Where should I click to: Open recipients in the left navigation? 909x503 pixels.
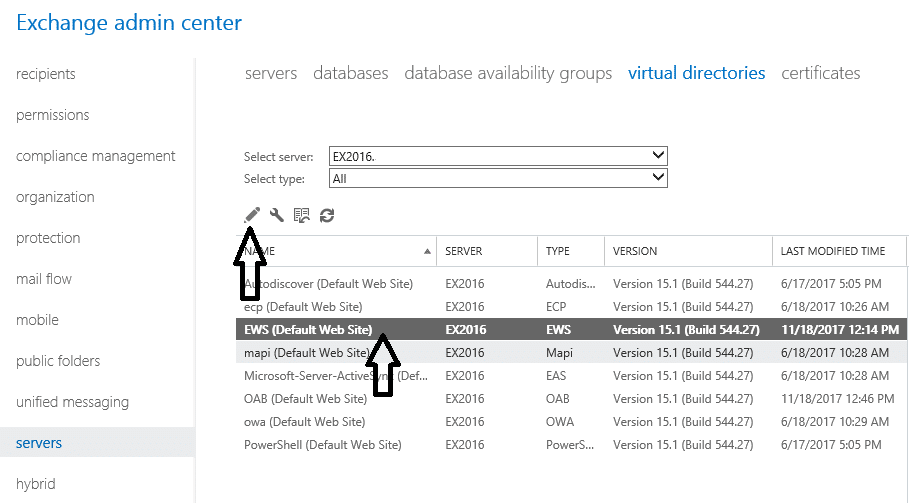pos(46,74)
